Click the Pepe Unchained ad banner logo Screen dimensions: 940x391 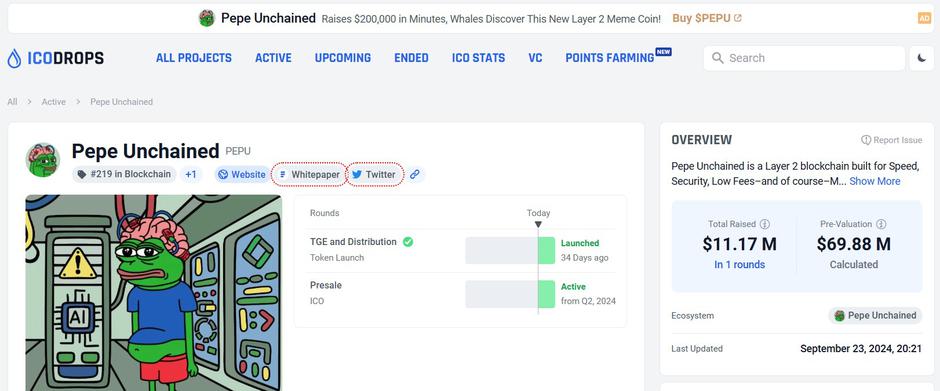click(x=207, y=18)
